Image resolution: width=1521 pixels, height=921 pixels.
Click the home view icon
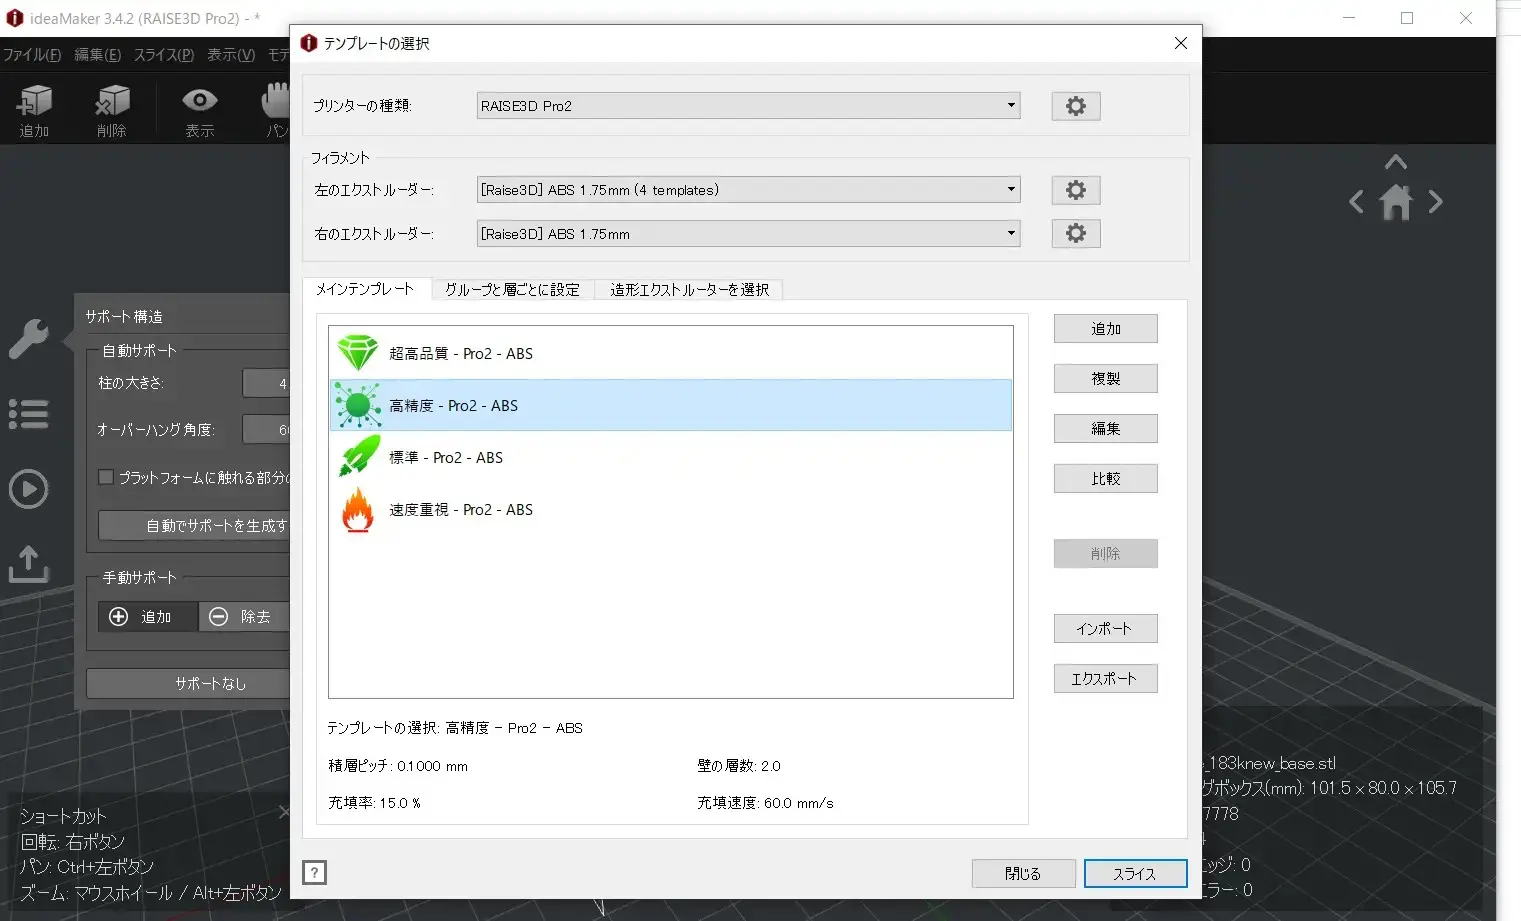(x=1395, y=203)
